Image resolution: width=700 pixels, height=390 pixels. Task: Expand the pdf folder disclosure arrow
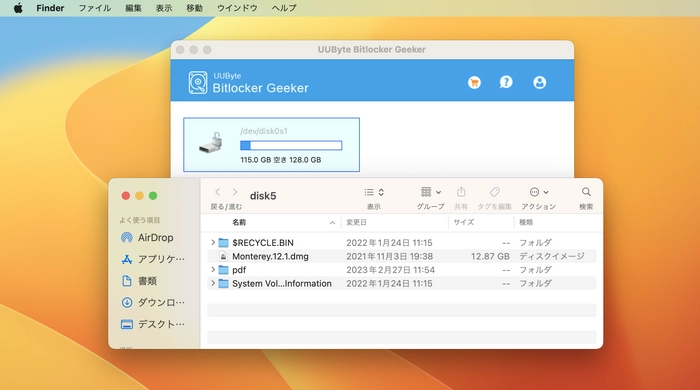pos(213,270)
